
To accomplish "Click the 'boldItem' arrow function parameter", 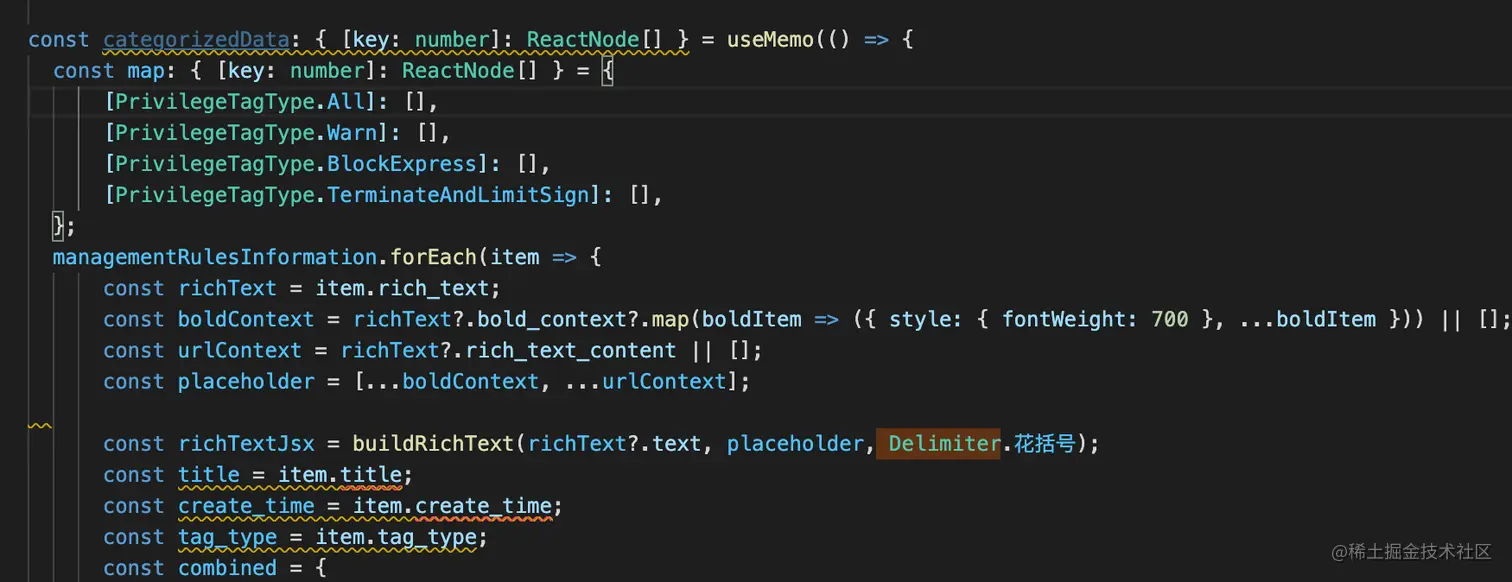I will [752, 319].
